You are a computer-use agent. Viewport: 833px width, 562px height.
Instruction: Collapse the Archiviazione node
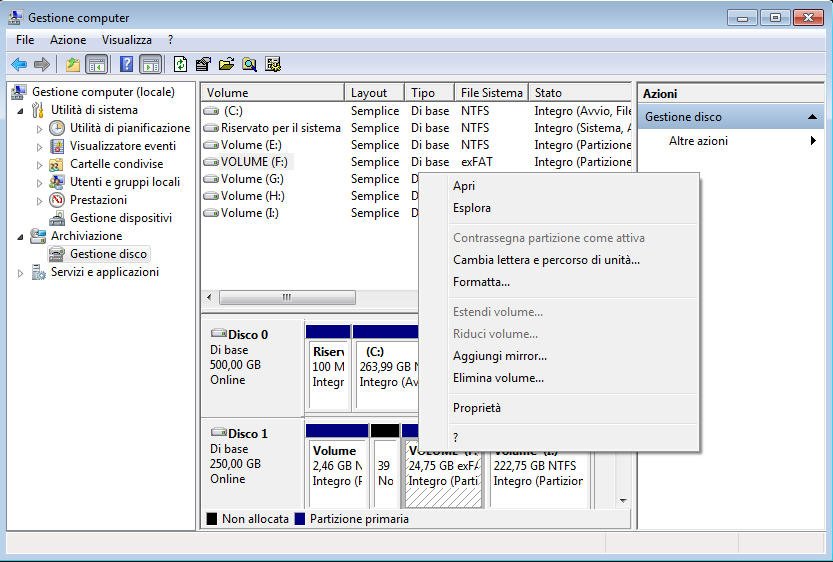20,237
